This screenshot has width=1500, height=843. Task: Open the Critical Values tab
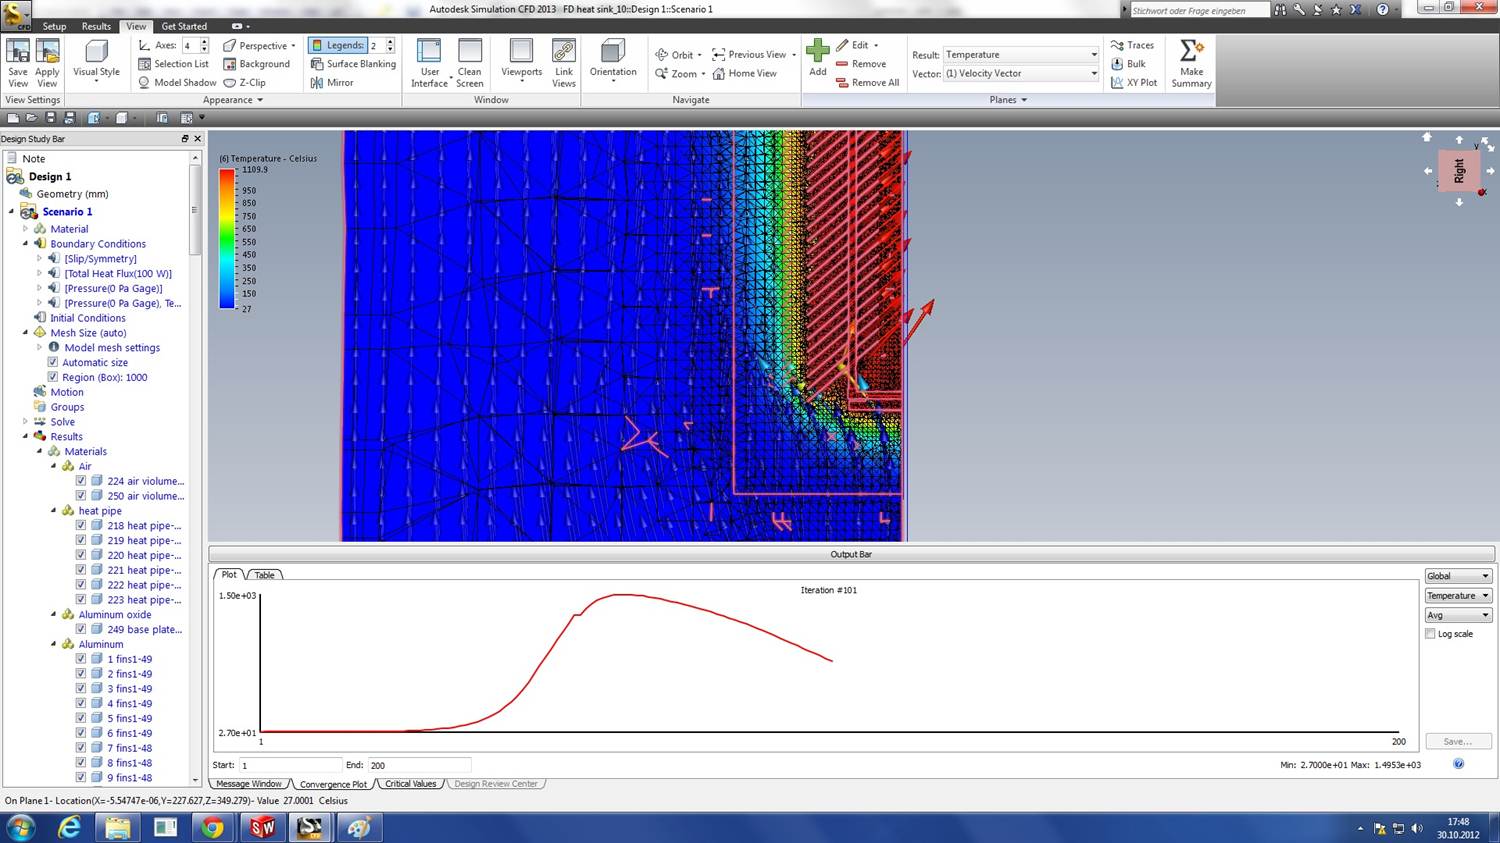pos(411,784)
